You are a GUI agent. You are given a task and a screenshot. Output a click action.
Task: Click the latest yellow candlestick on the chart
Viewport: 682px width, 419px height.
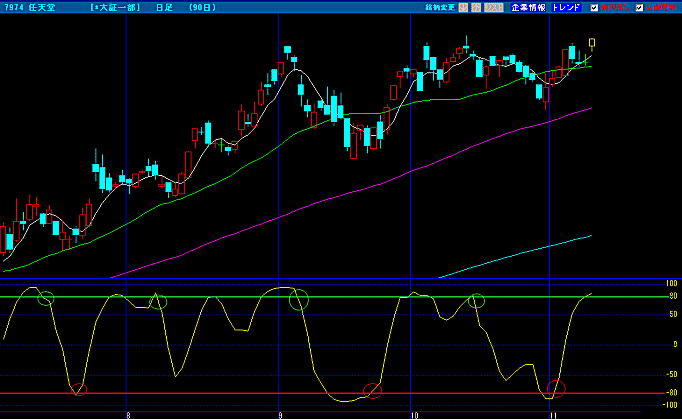592,43
